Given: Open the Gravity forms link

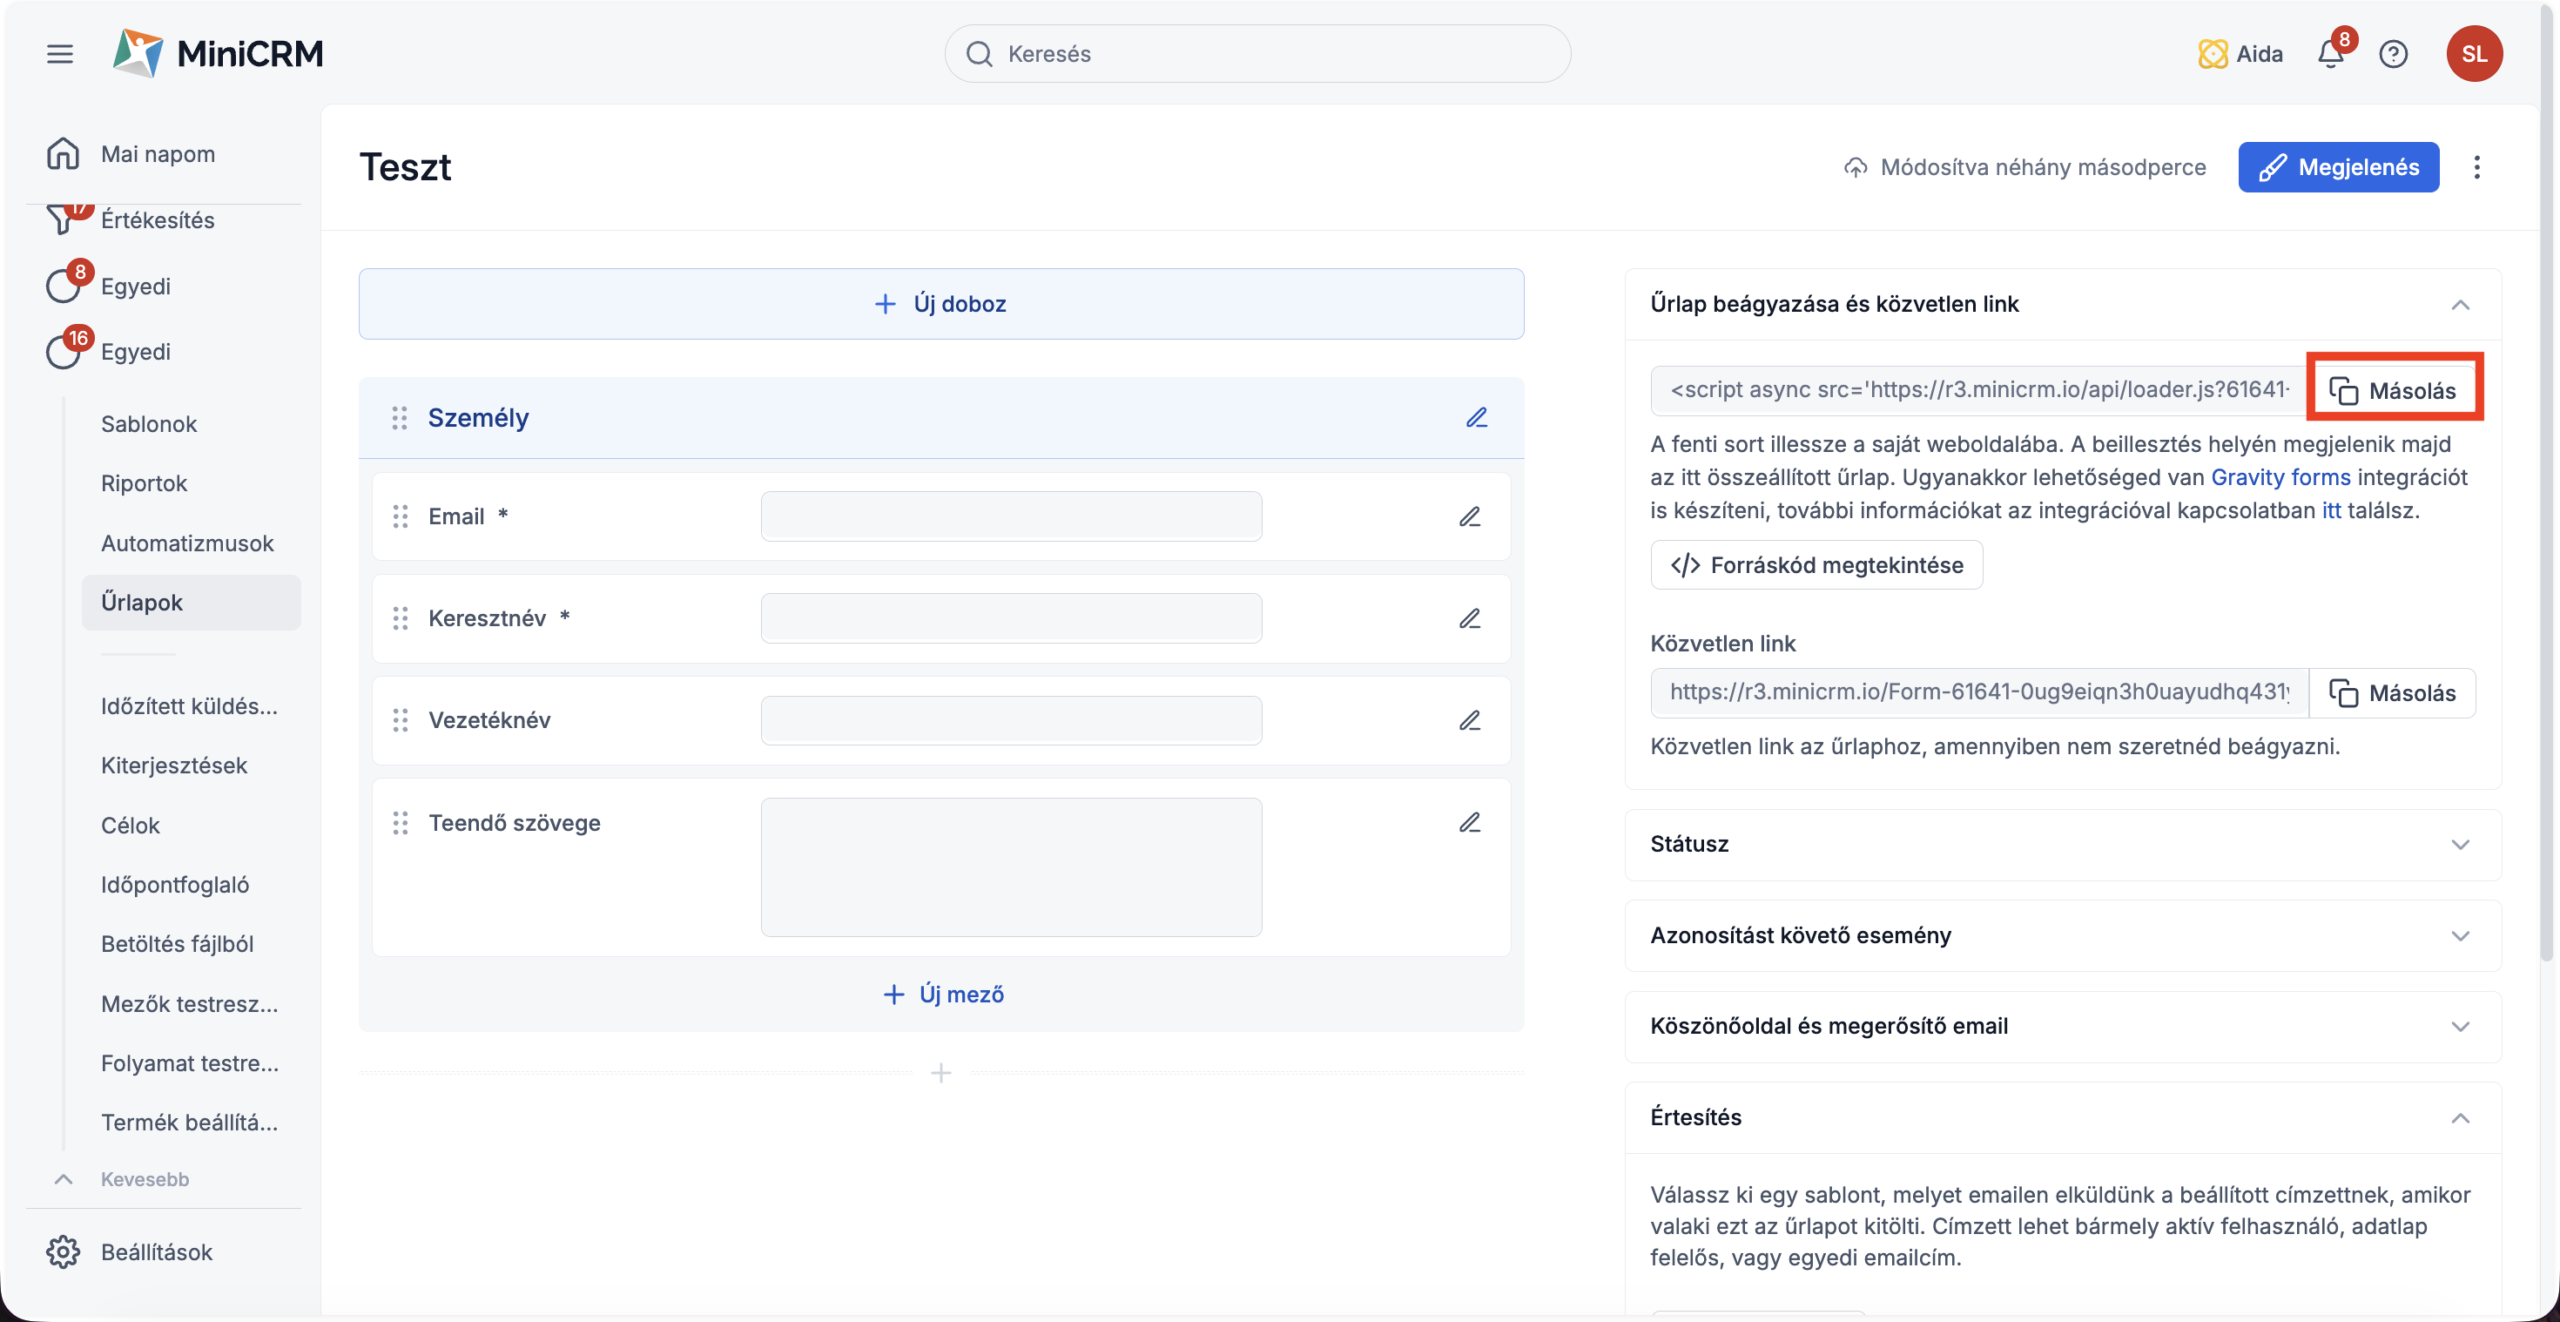Looking at the screenshot, I should [2280, 477].
